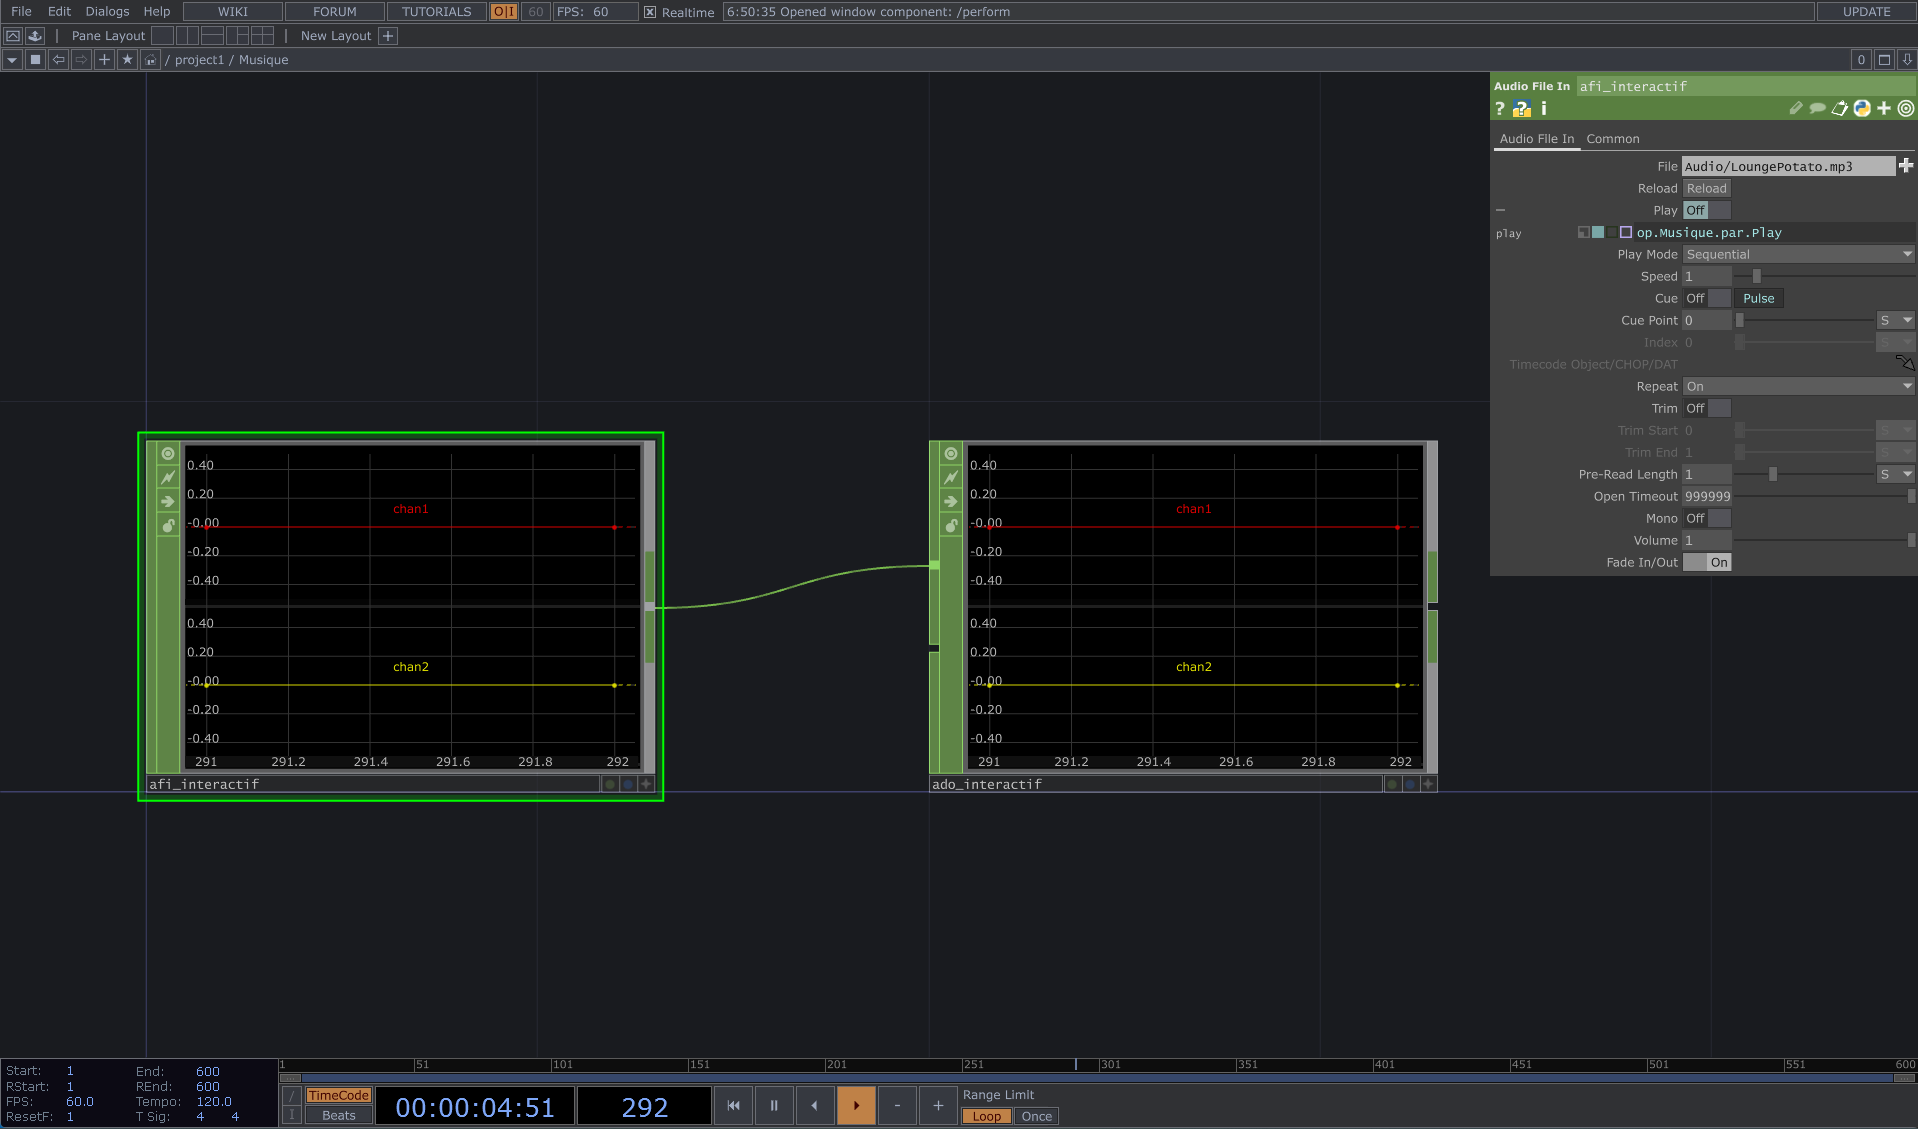This screenshot has width=1918, height=1129.
Task: Open the Dialogs menu
Action: pos(107,12)
